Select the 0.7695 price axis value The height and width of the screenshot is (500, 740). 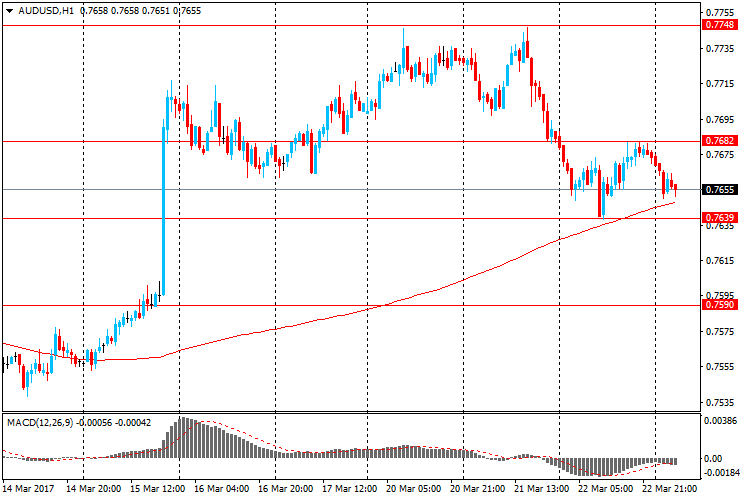coord(720,119)
